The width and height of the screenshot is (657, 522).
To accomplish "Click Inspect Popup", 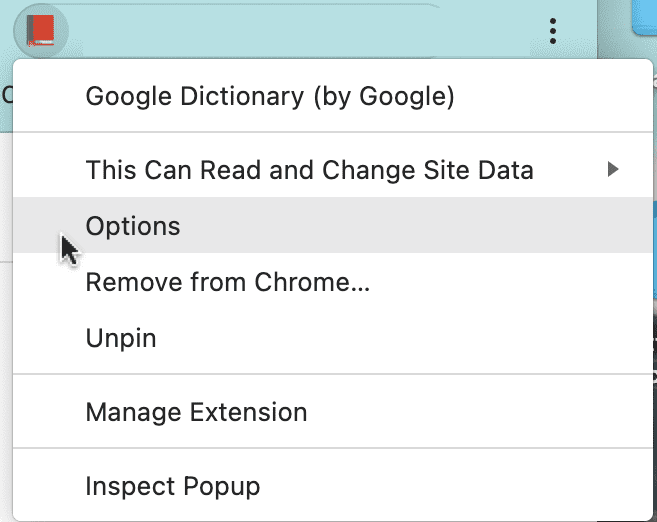I will click(173, 487).
